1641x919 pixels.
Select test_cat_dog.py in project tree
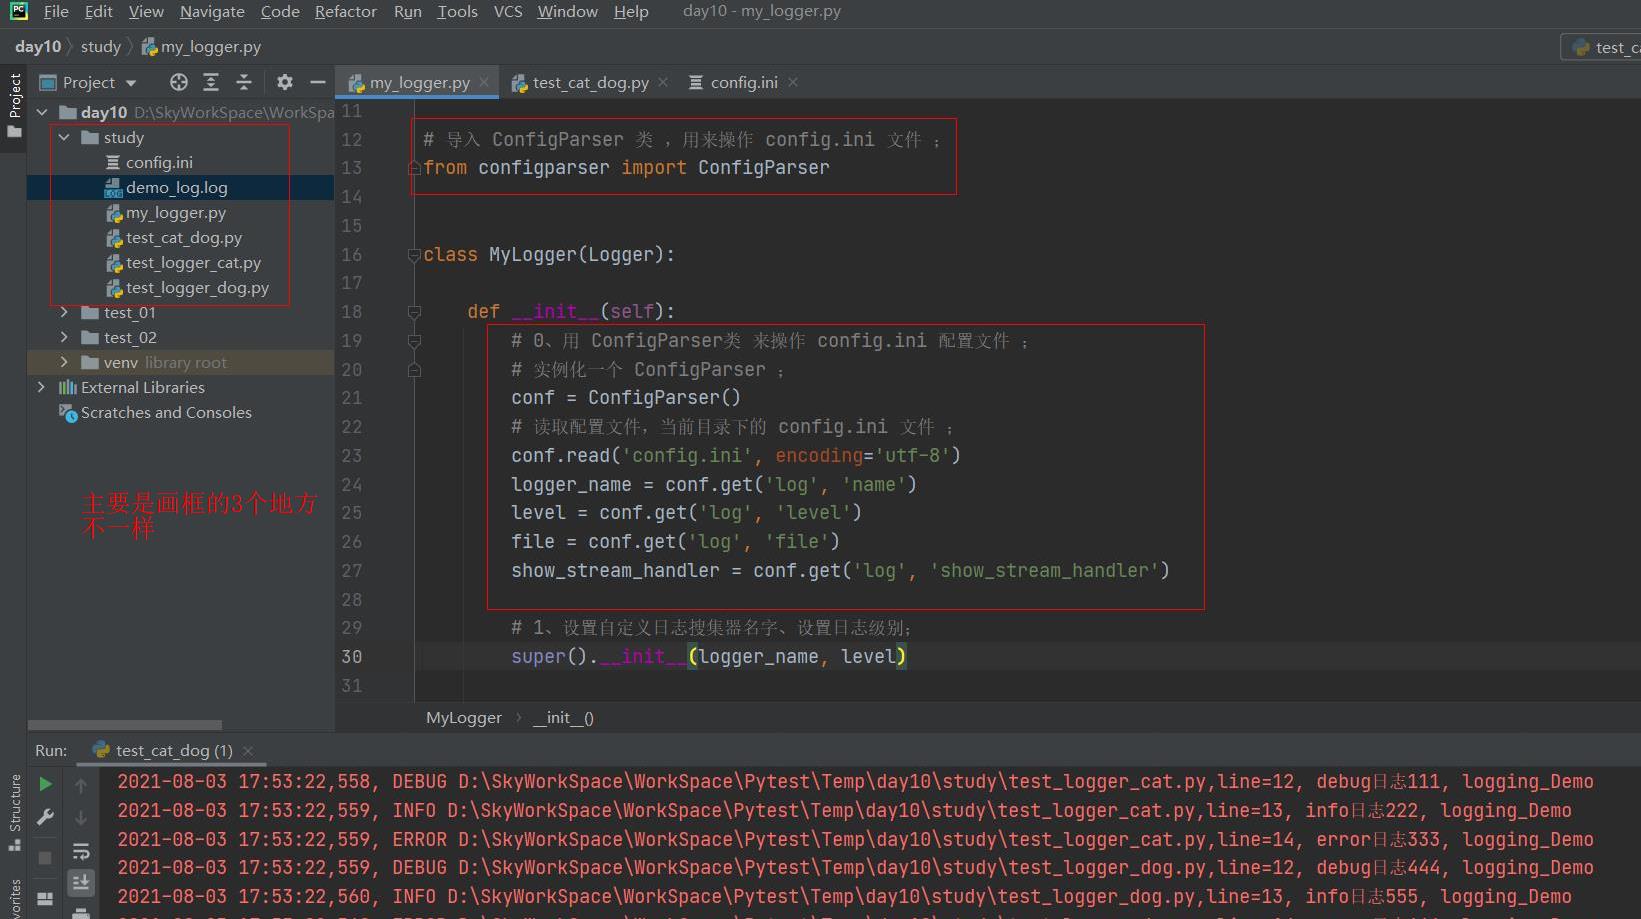click(x=174, y=237)
